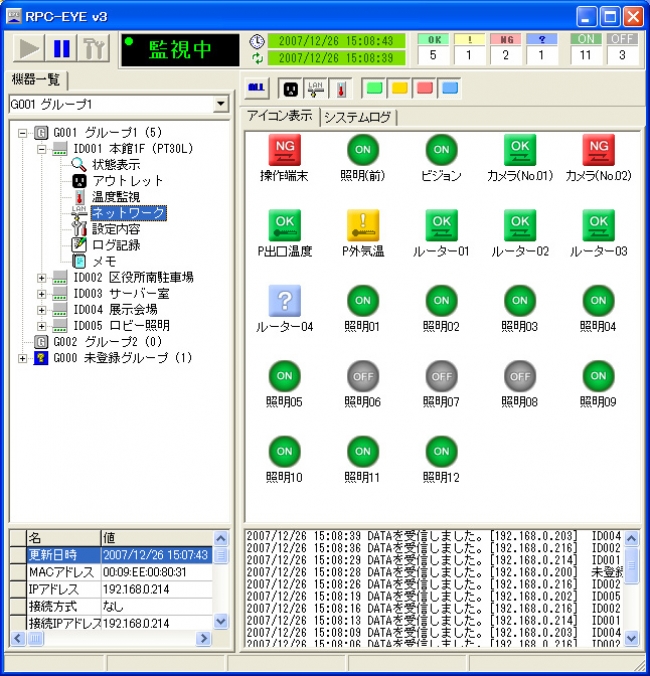Select 温度監視 in the device tree

click(115, 197)
